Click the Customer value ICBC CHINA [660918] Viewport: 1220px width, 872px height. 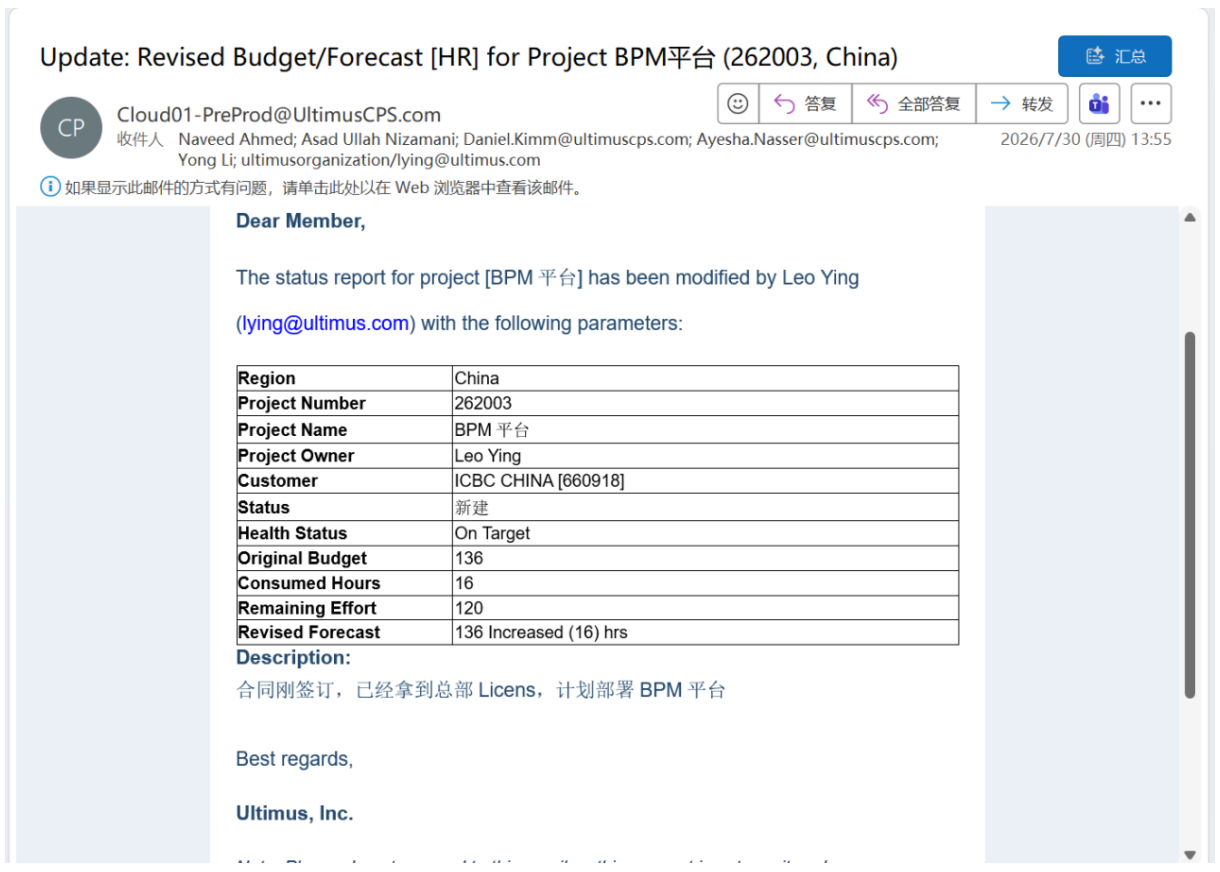(705, 480)
